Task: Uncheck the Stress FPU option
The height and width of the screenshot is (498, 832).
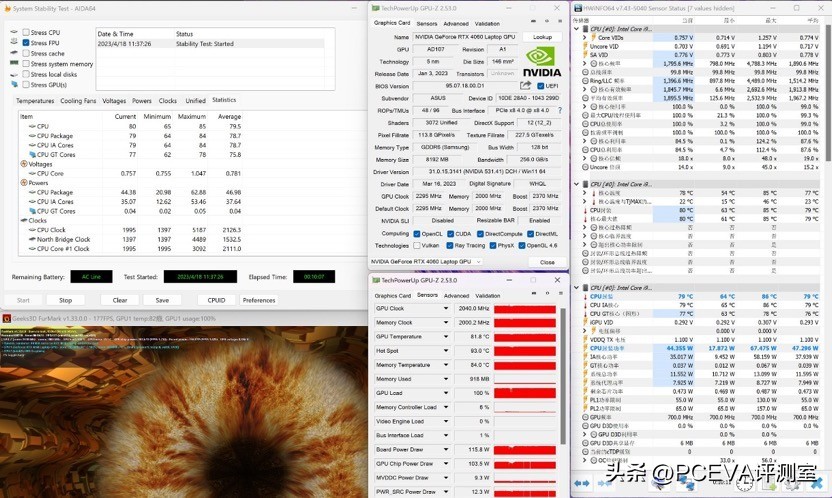Action: [26, 43]
